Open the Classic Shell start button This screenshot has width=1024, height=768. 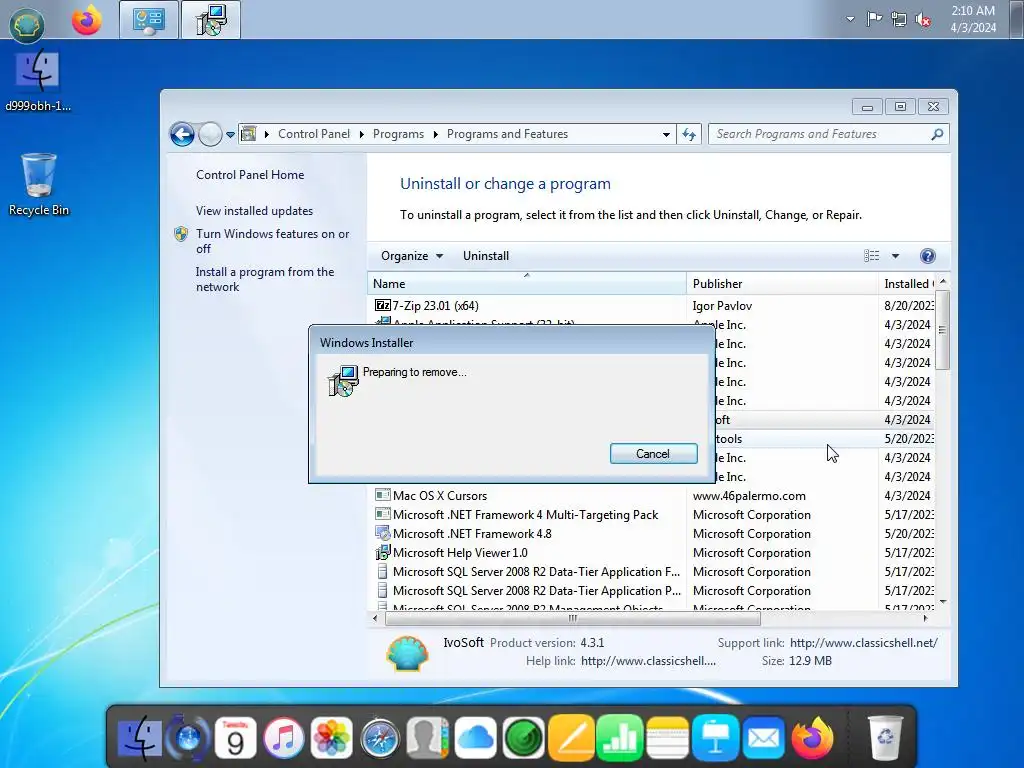click(26, 25)
